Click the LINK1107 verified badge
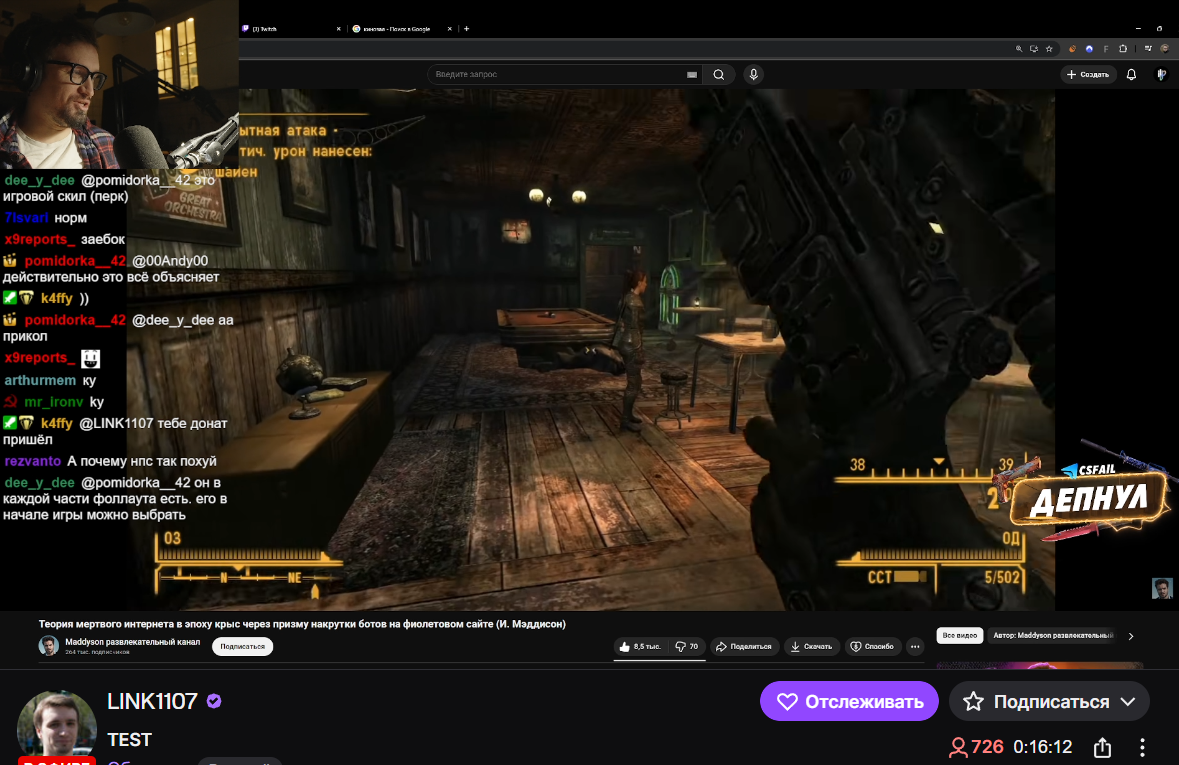Screen dimensions: 1179x765 click(214, 701)
